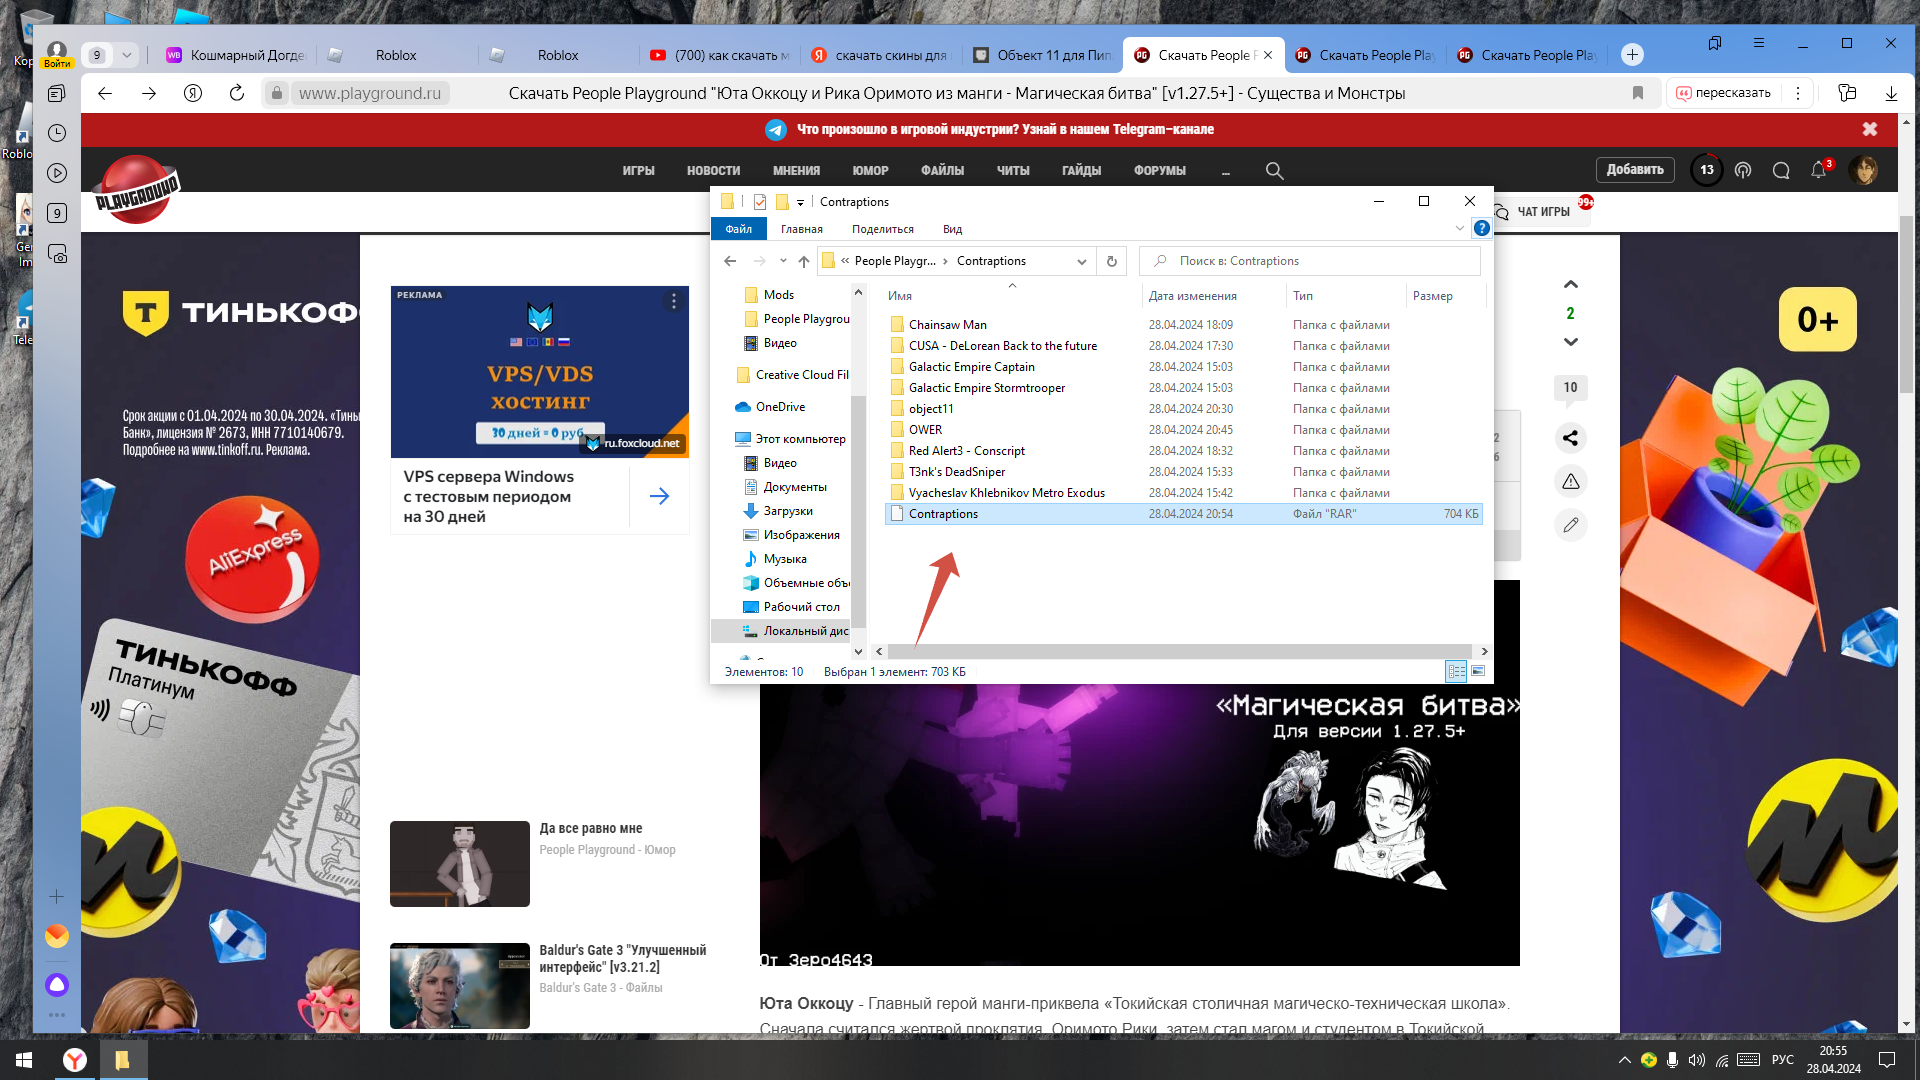Open the tab counter dropdown arrow

coord(127,55)
